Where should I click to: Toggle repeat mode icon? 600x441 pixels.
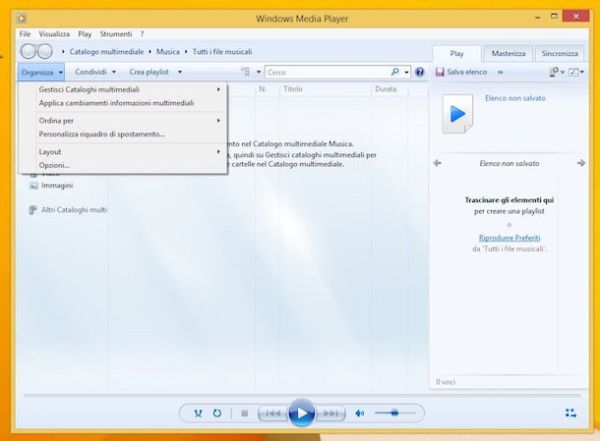pyautogui.click(x=217, y=413)
